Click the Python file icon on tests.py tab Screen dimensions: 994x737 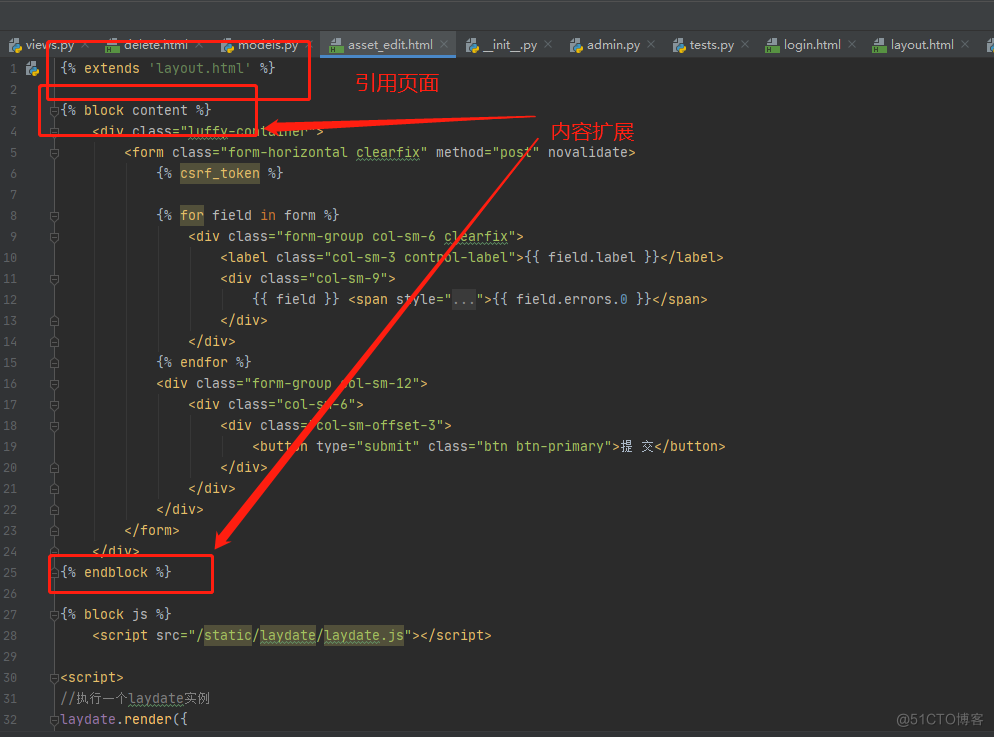(x=679, y=46)
